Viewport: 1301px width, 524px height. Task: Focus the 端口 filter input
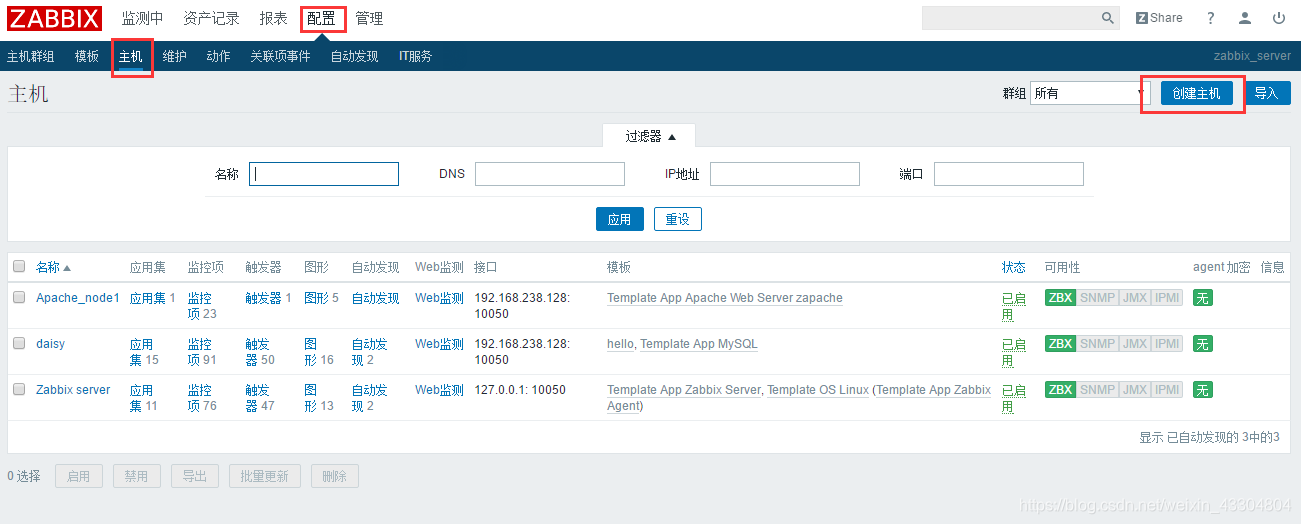click(1009, 174)
